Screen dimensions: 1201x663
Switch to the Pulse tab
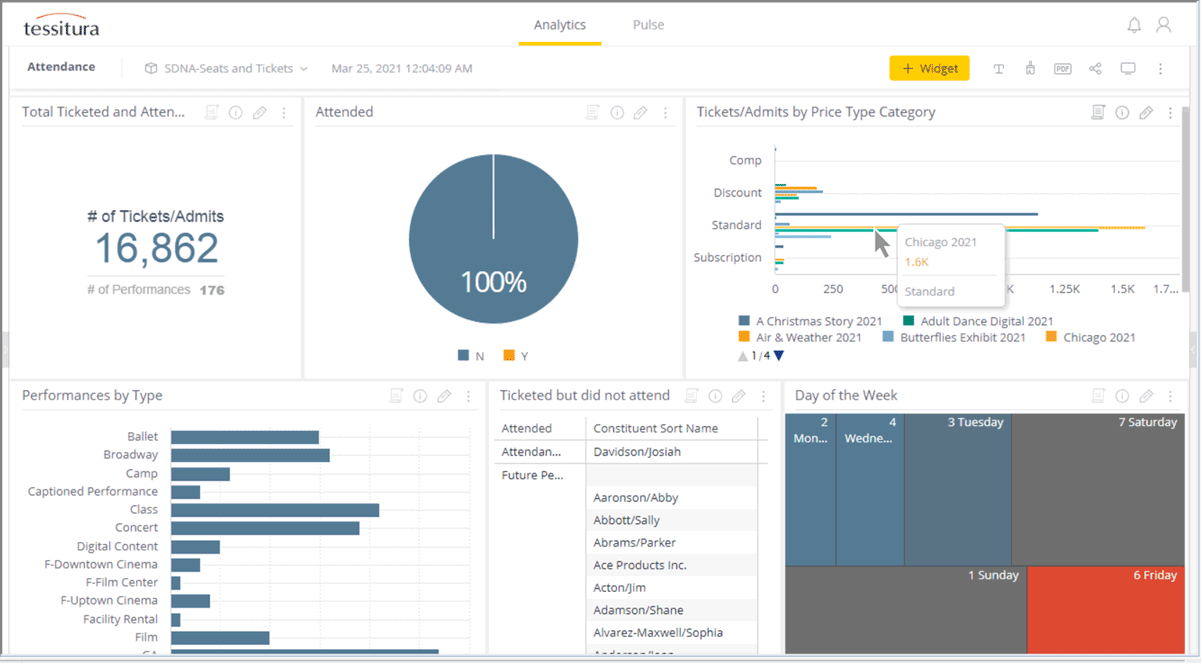[648, 25]
